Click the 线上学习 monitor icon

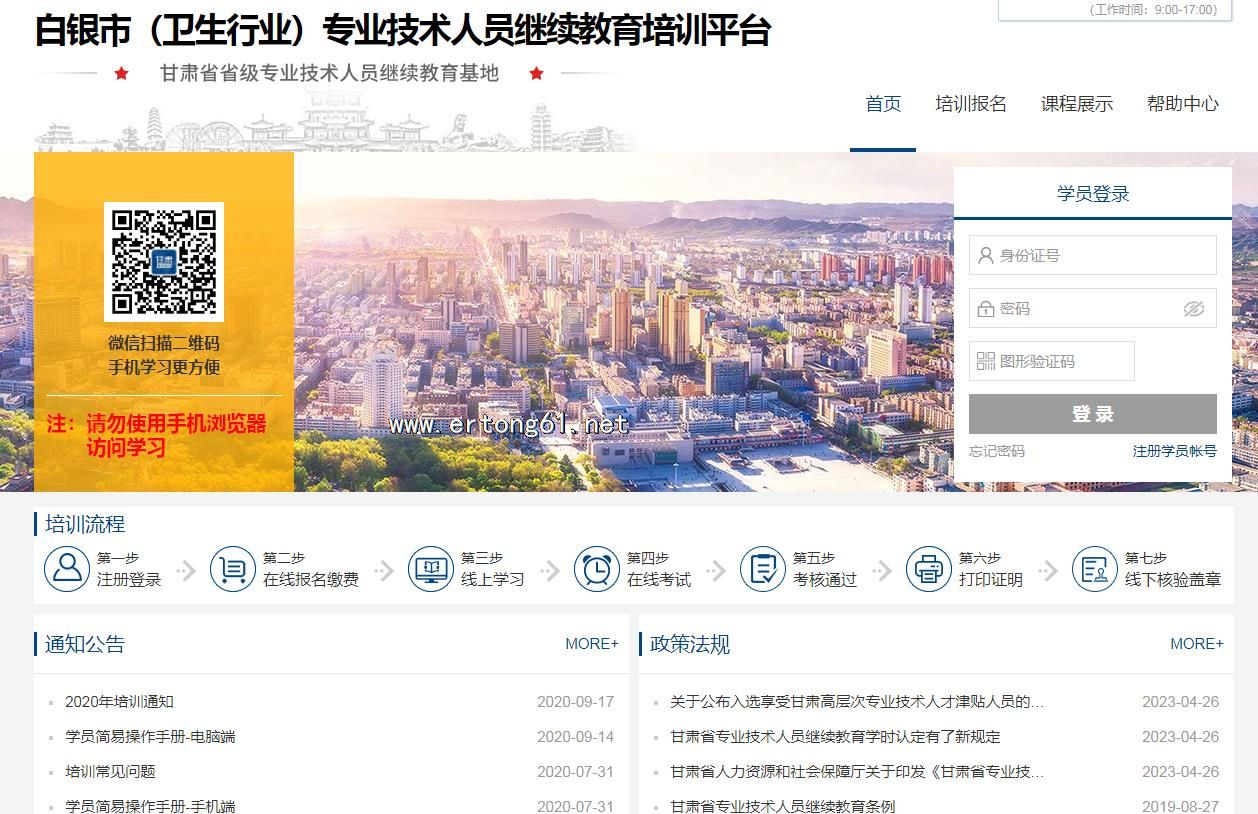tap(431, 569)
